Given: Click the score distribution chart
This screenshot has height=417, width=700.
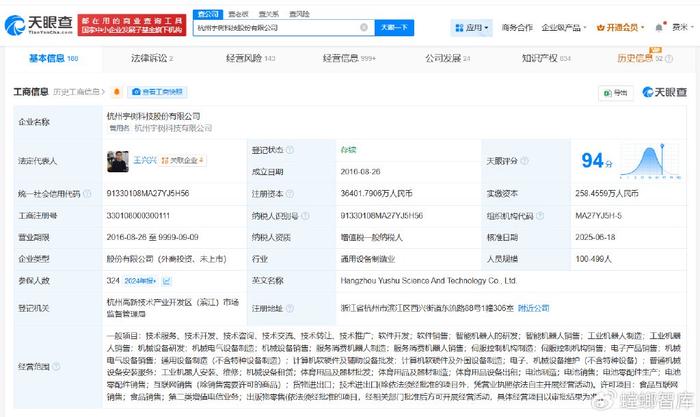Looking at the screenshot, I should pos(650,161).
